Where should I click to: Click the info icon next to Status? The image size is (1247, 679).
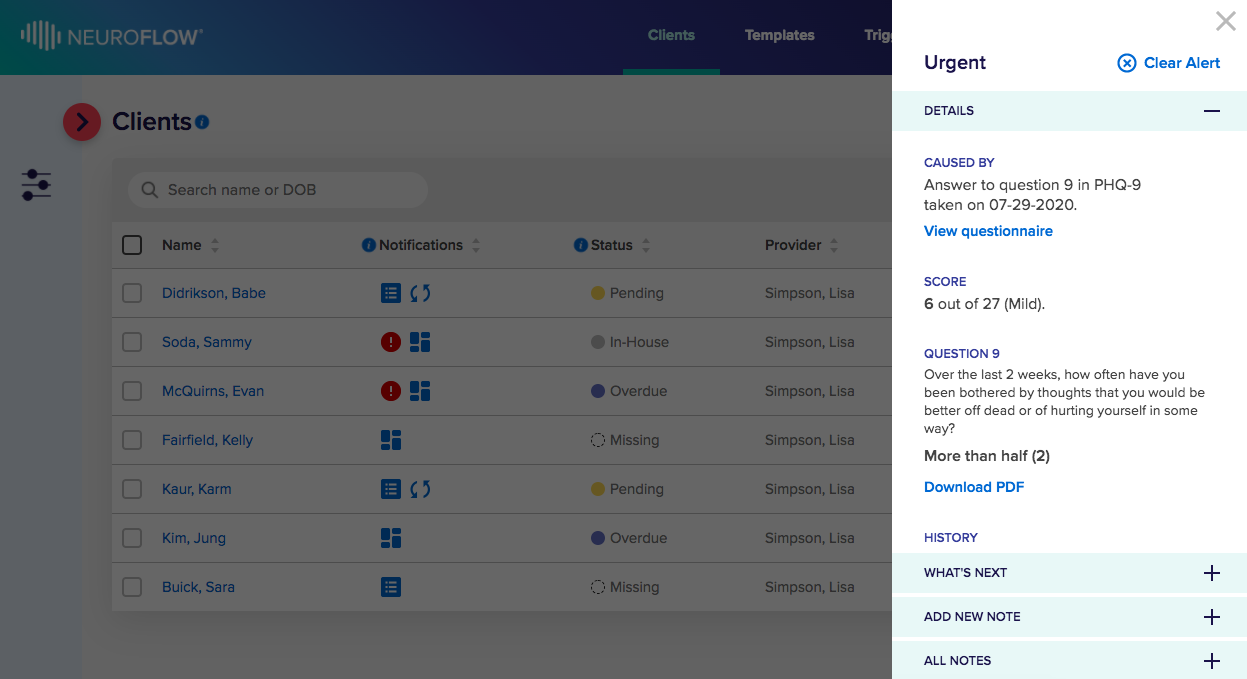point(580,245)
